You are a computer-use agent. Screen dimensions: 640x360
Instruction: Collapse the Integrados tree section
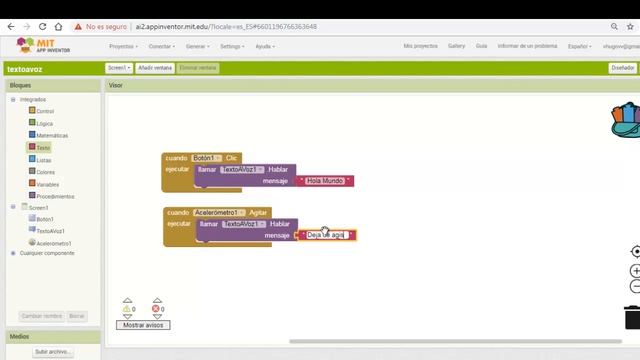click(x=13, y=100)
